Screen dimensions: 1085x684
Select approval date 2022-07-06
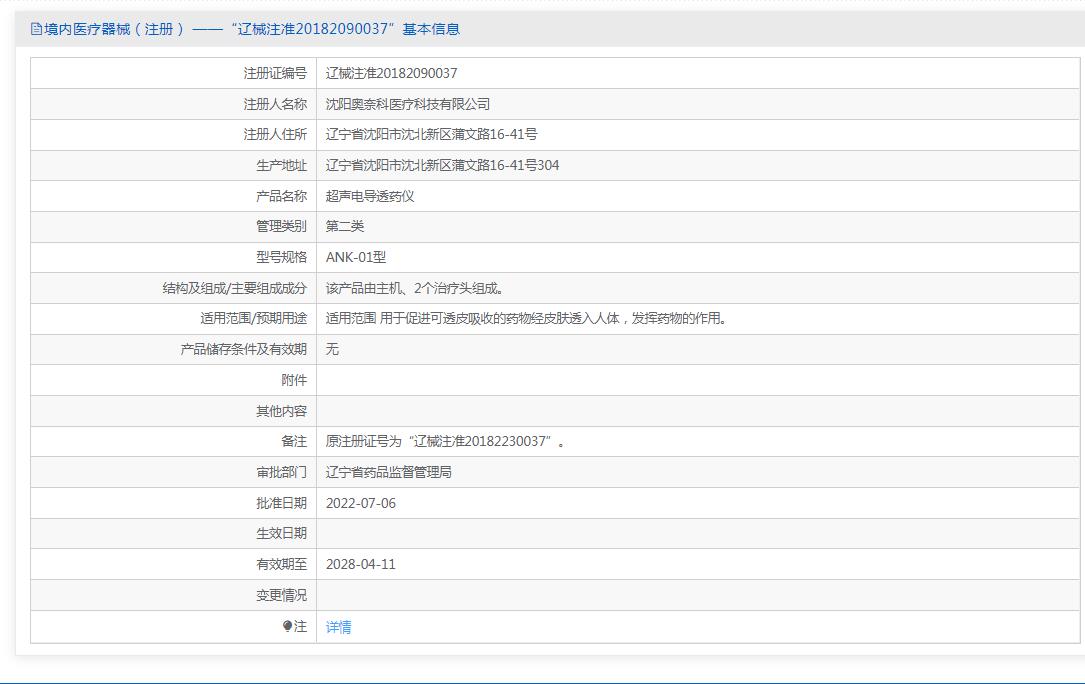(361, 503)
